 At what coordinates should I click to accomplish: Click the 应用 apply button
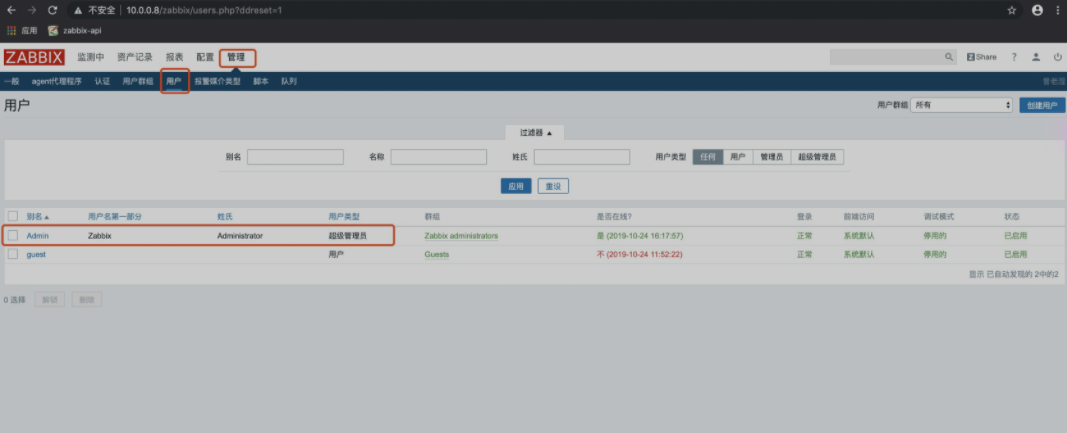coord(516,186)
